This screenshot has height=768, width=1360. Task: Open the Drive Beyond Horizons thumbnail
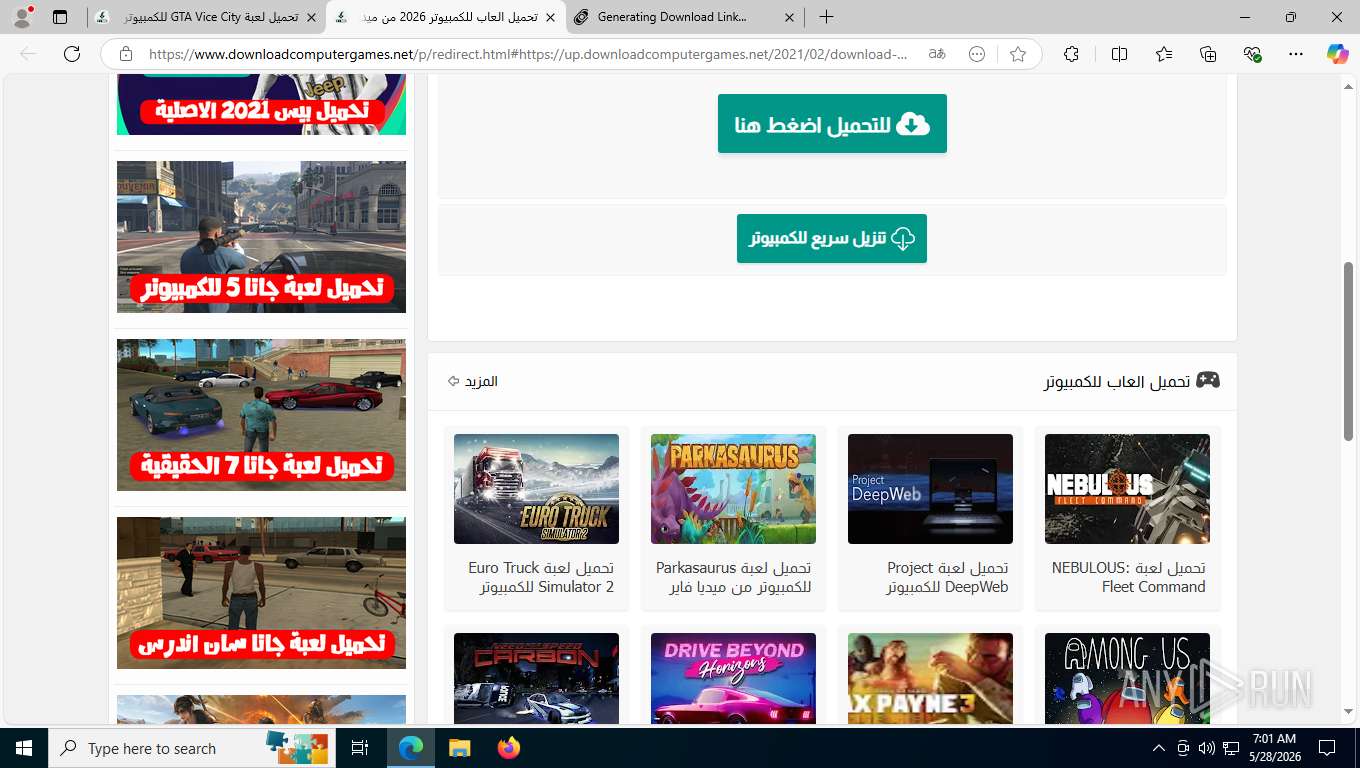tap(733, 678)
